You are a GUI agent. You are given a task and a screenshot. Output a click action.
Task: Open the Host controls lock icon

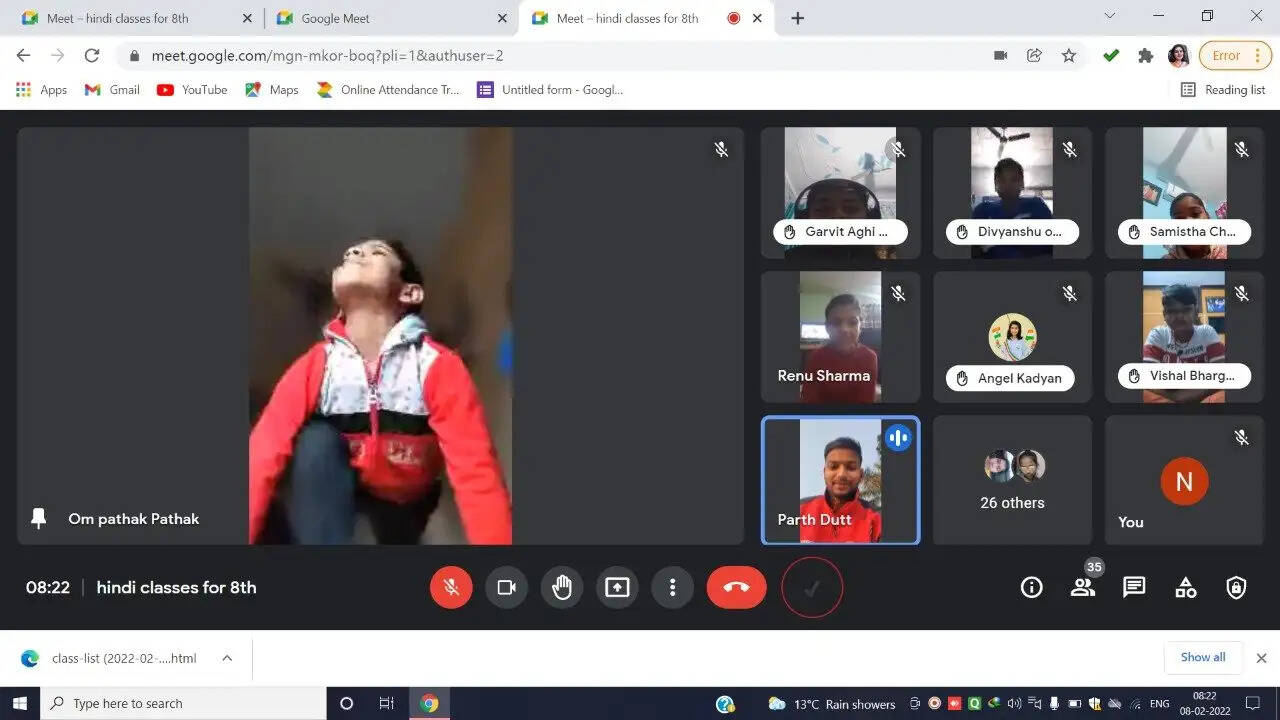tap(1236, 587)
